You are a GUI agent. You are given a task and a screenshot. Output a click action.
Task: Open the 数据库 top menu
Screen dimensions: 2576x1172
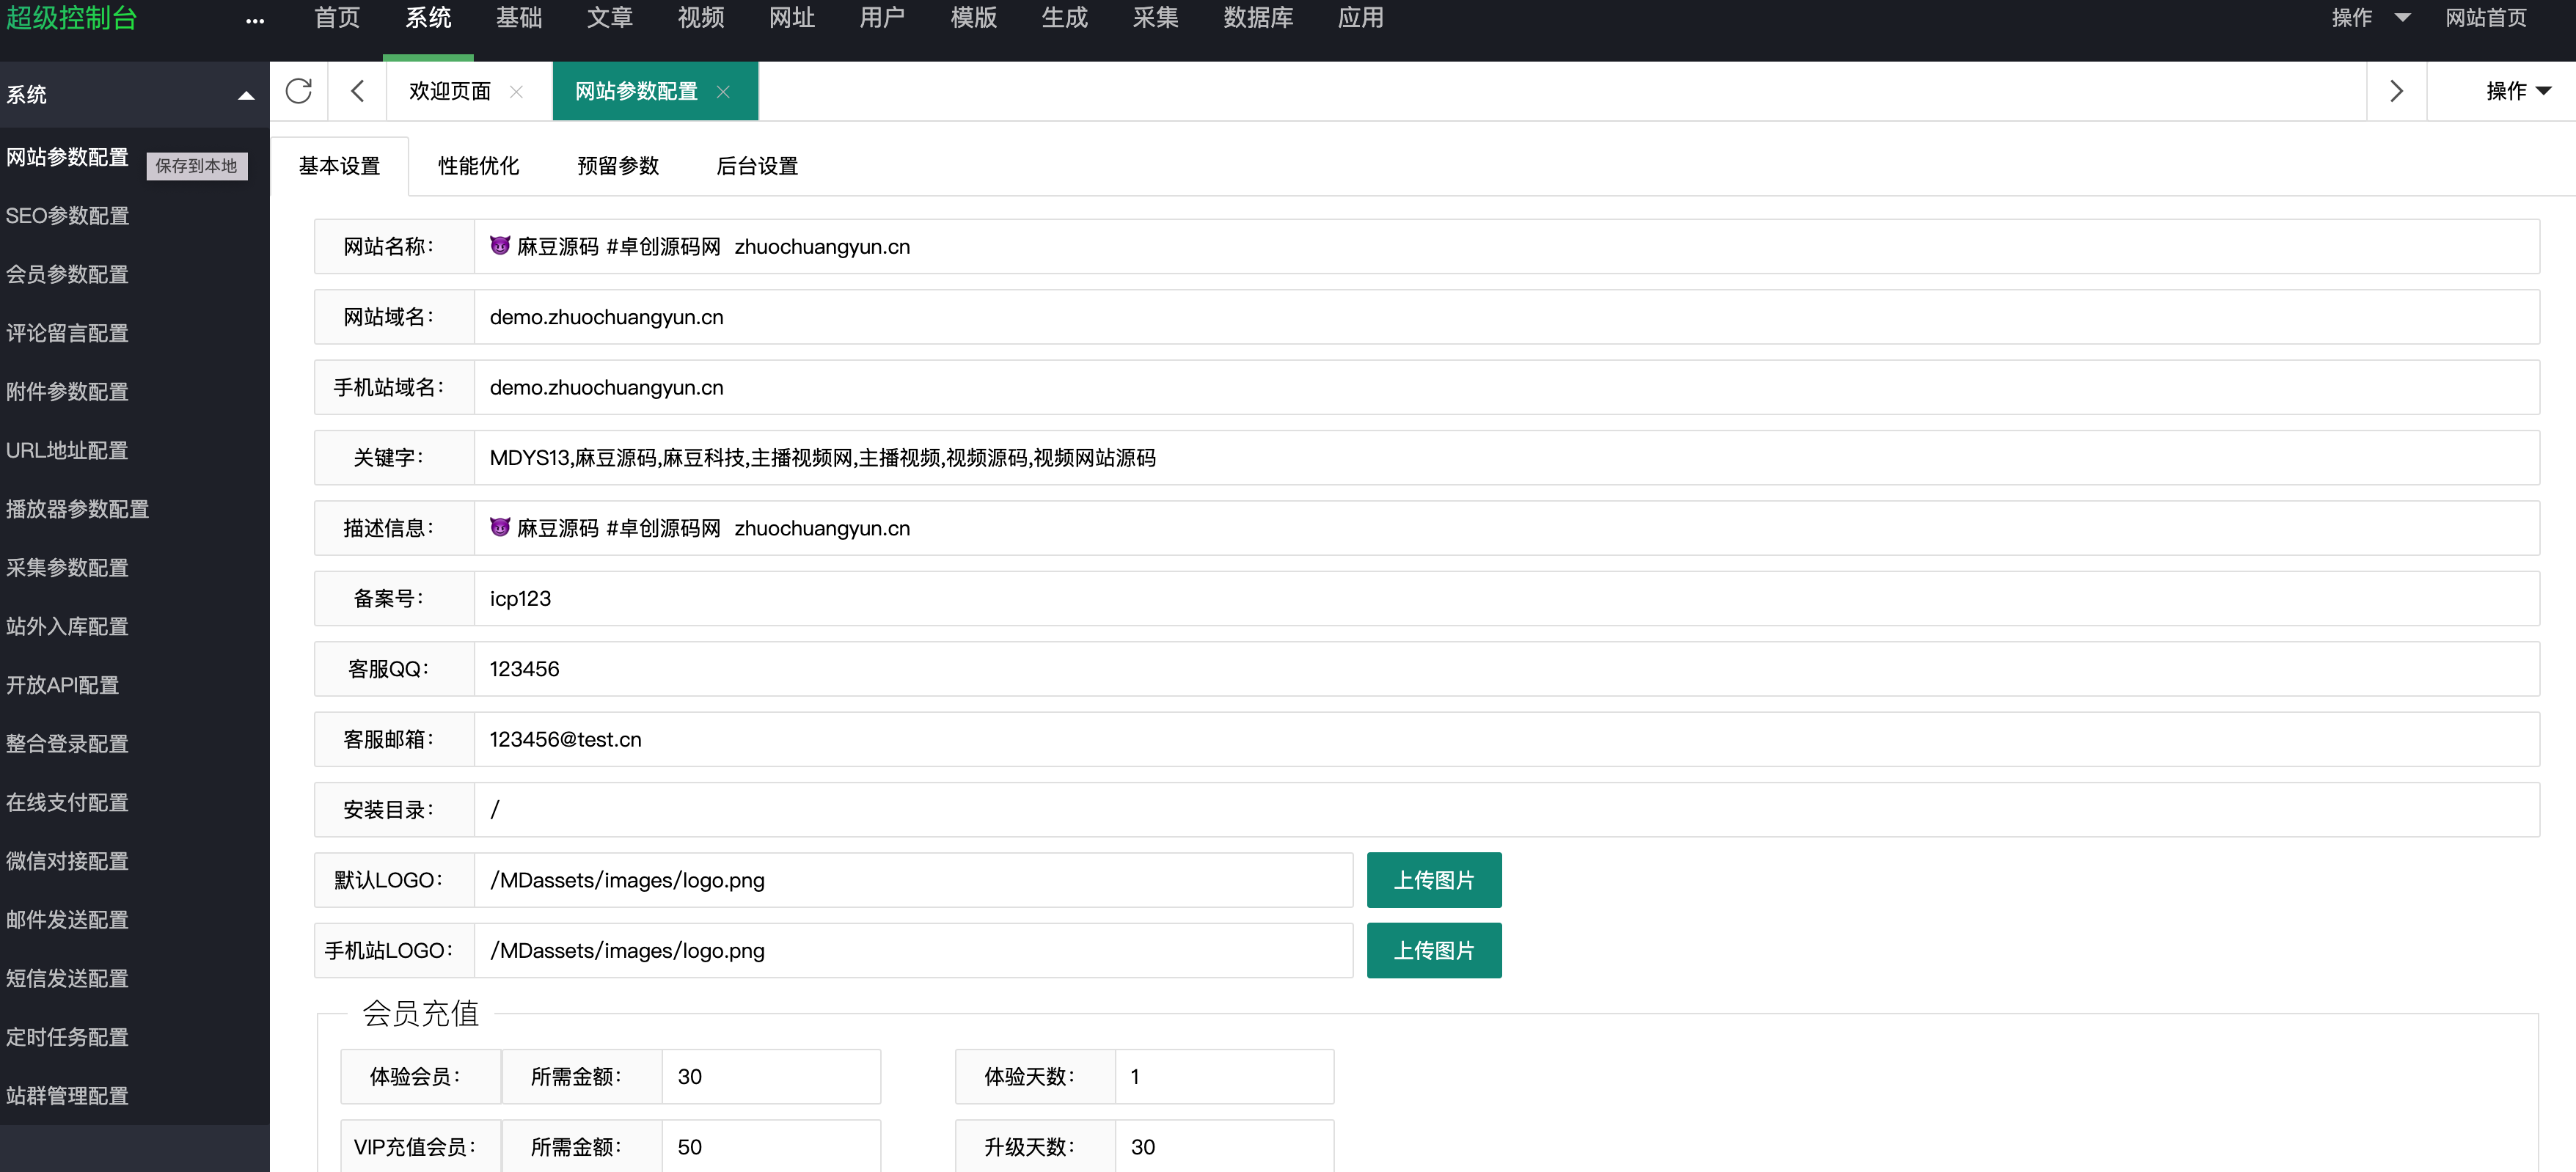pyautogui.click(x=1258, y=18)
